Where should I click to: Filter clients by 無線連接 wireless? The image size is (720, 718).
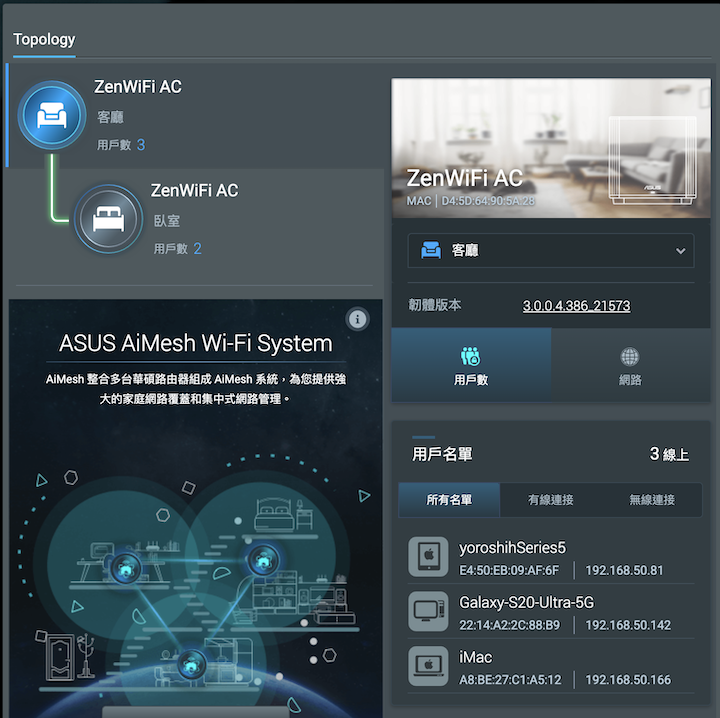(652, 500)
